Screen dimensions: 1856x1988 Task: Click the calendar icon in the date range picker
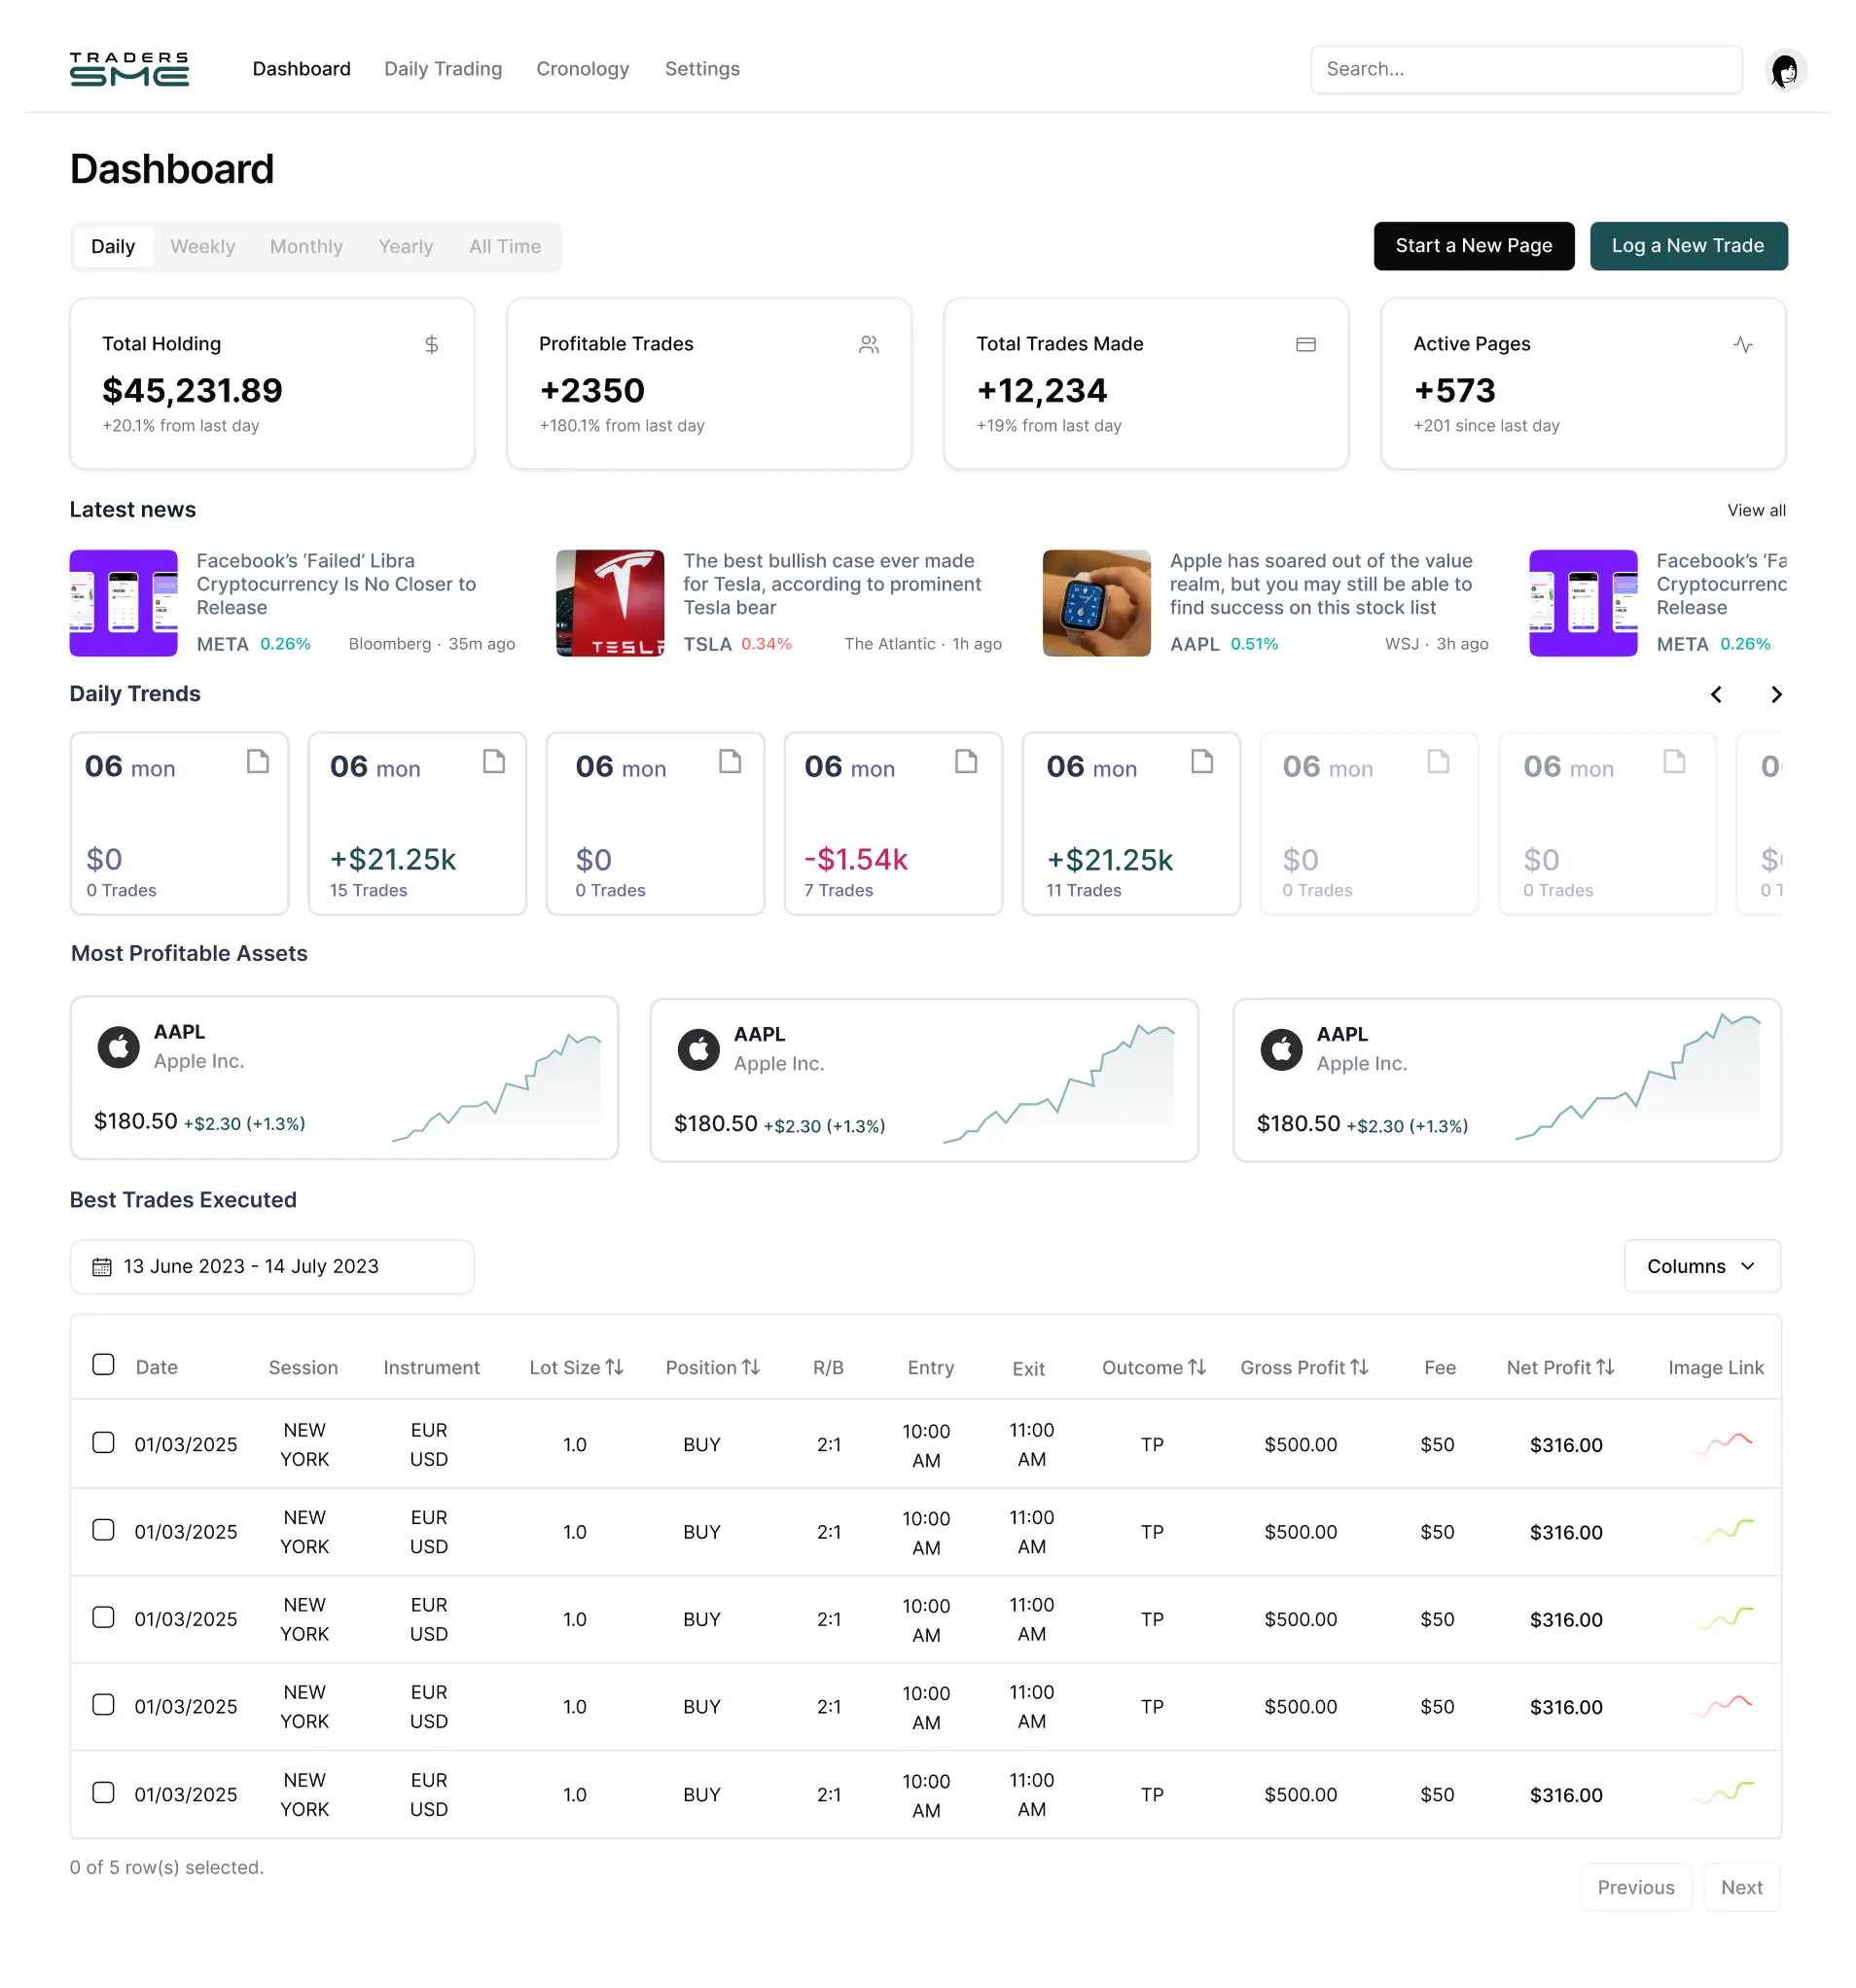tap(103, 1266)
